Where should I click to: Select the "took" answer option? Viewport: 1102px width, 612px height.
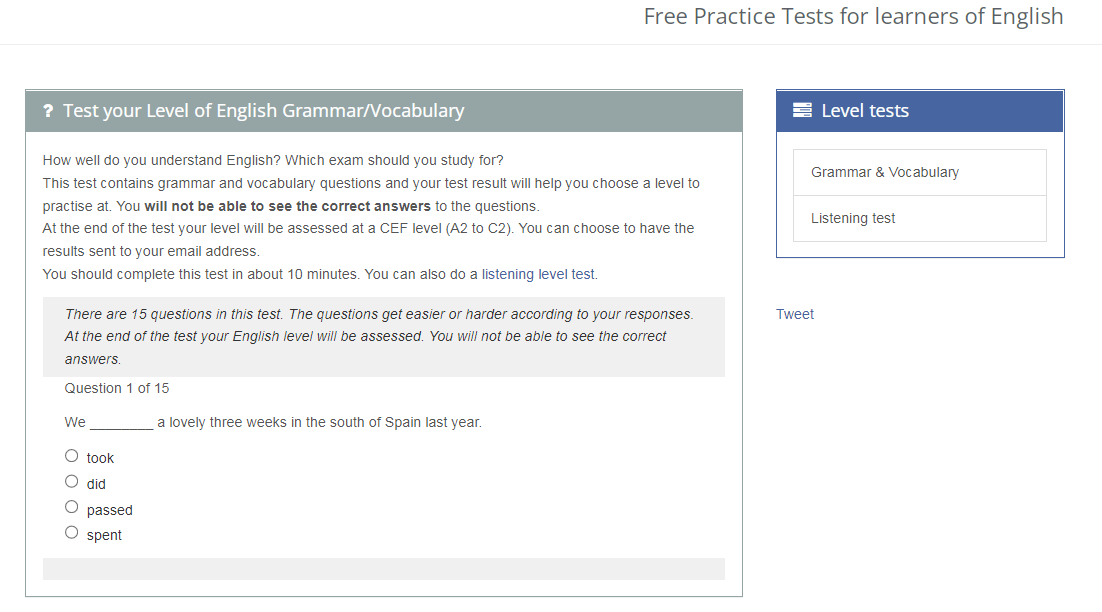pos(71,456)
